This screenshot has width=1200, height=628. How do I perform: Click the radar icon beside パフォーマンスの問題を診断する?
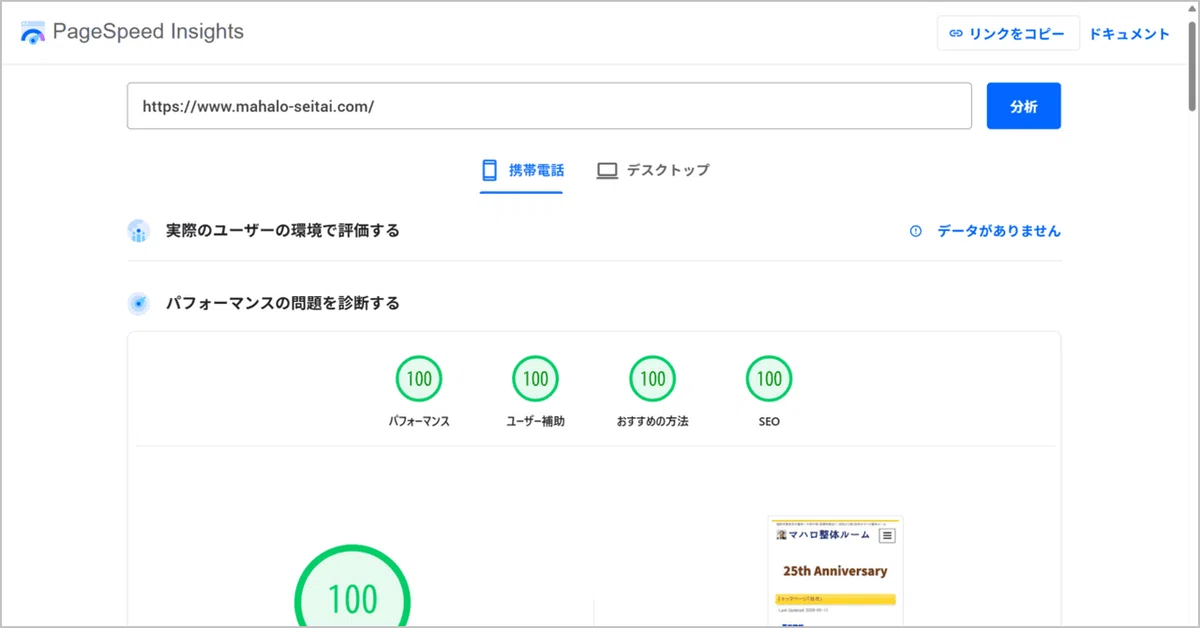(139, 303)
